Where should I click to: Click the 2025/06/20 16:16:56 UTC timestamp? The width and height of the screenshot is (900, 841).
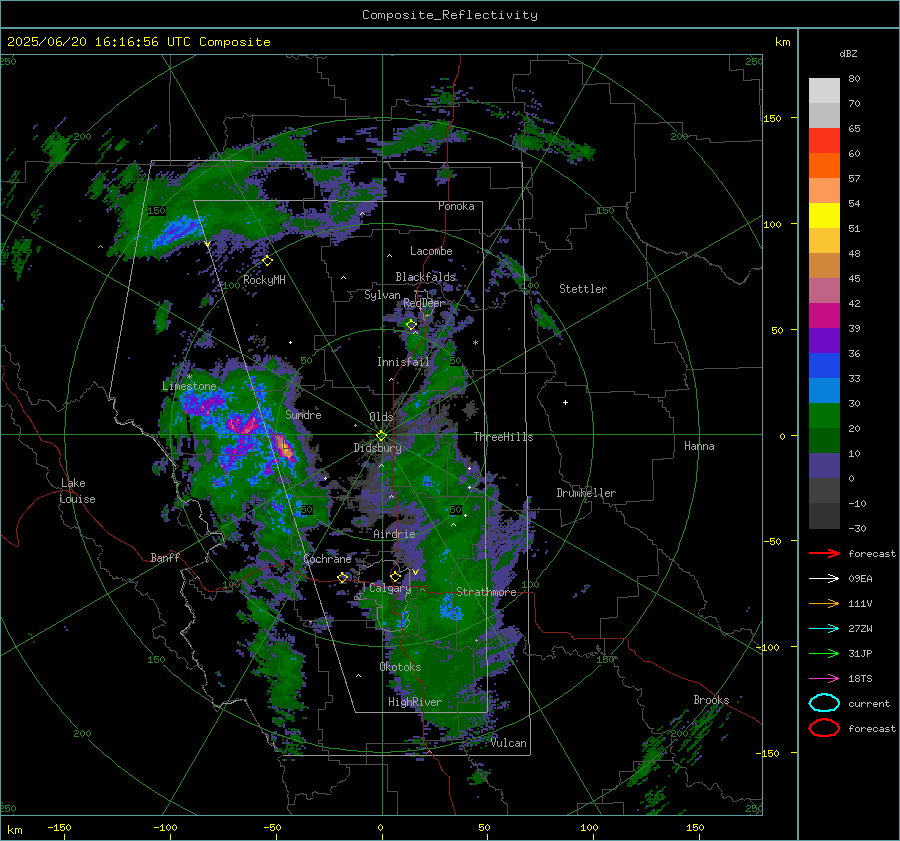(98, 42)
